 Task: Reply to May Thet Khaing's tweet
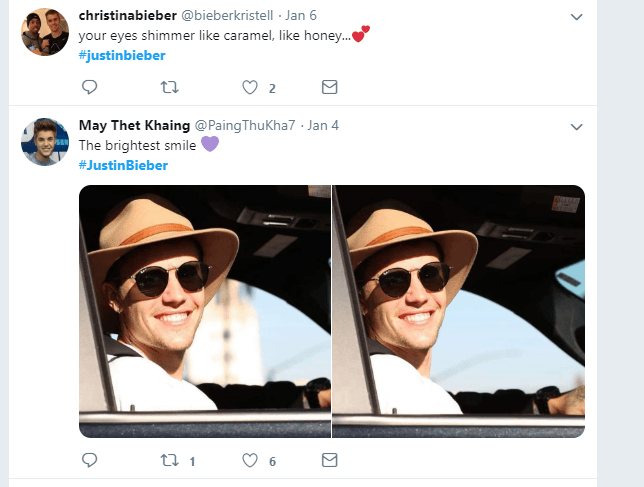(88, 460)
